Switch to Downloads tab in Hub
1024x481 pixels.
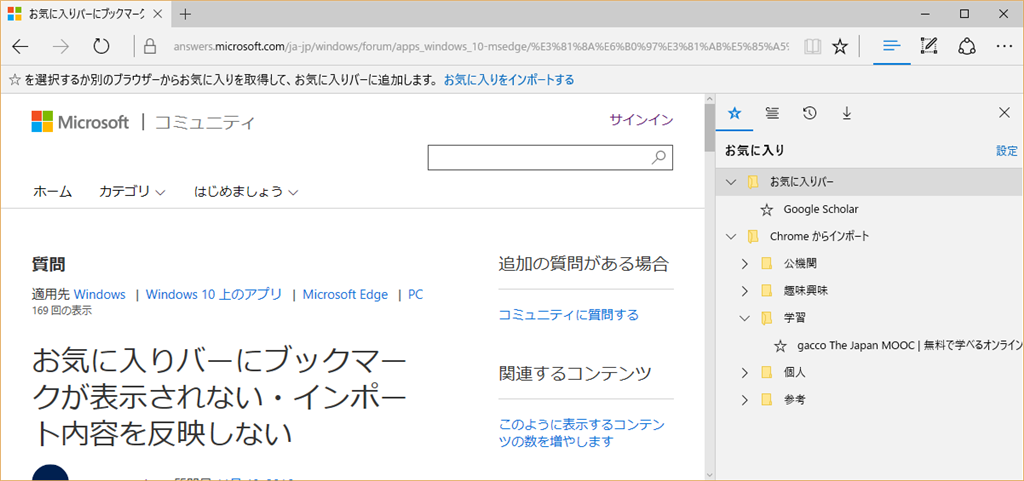point(847,114)
